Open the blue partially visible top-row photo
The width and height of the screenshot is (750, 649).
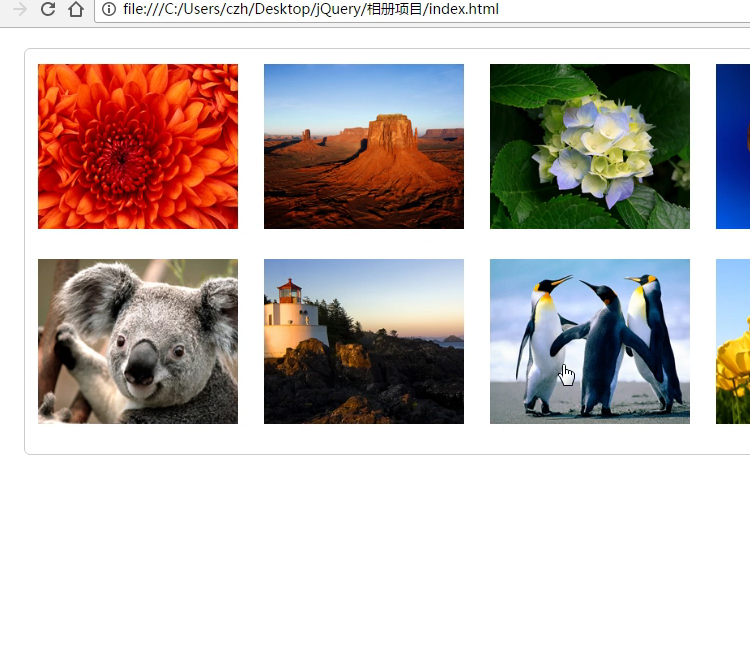point(733,146)
